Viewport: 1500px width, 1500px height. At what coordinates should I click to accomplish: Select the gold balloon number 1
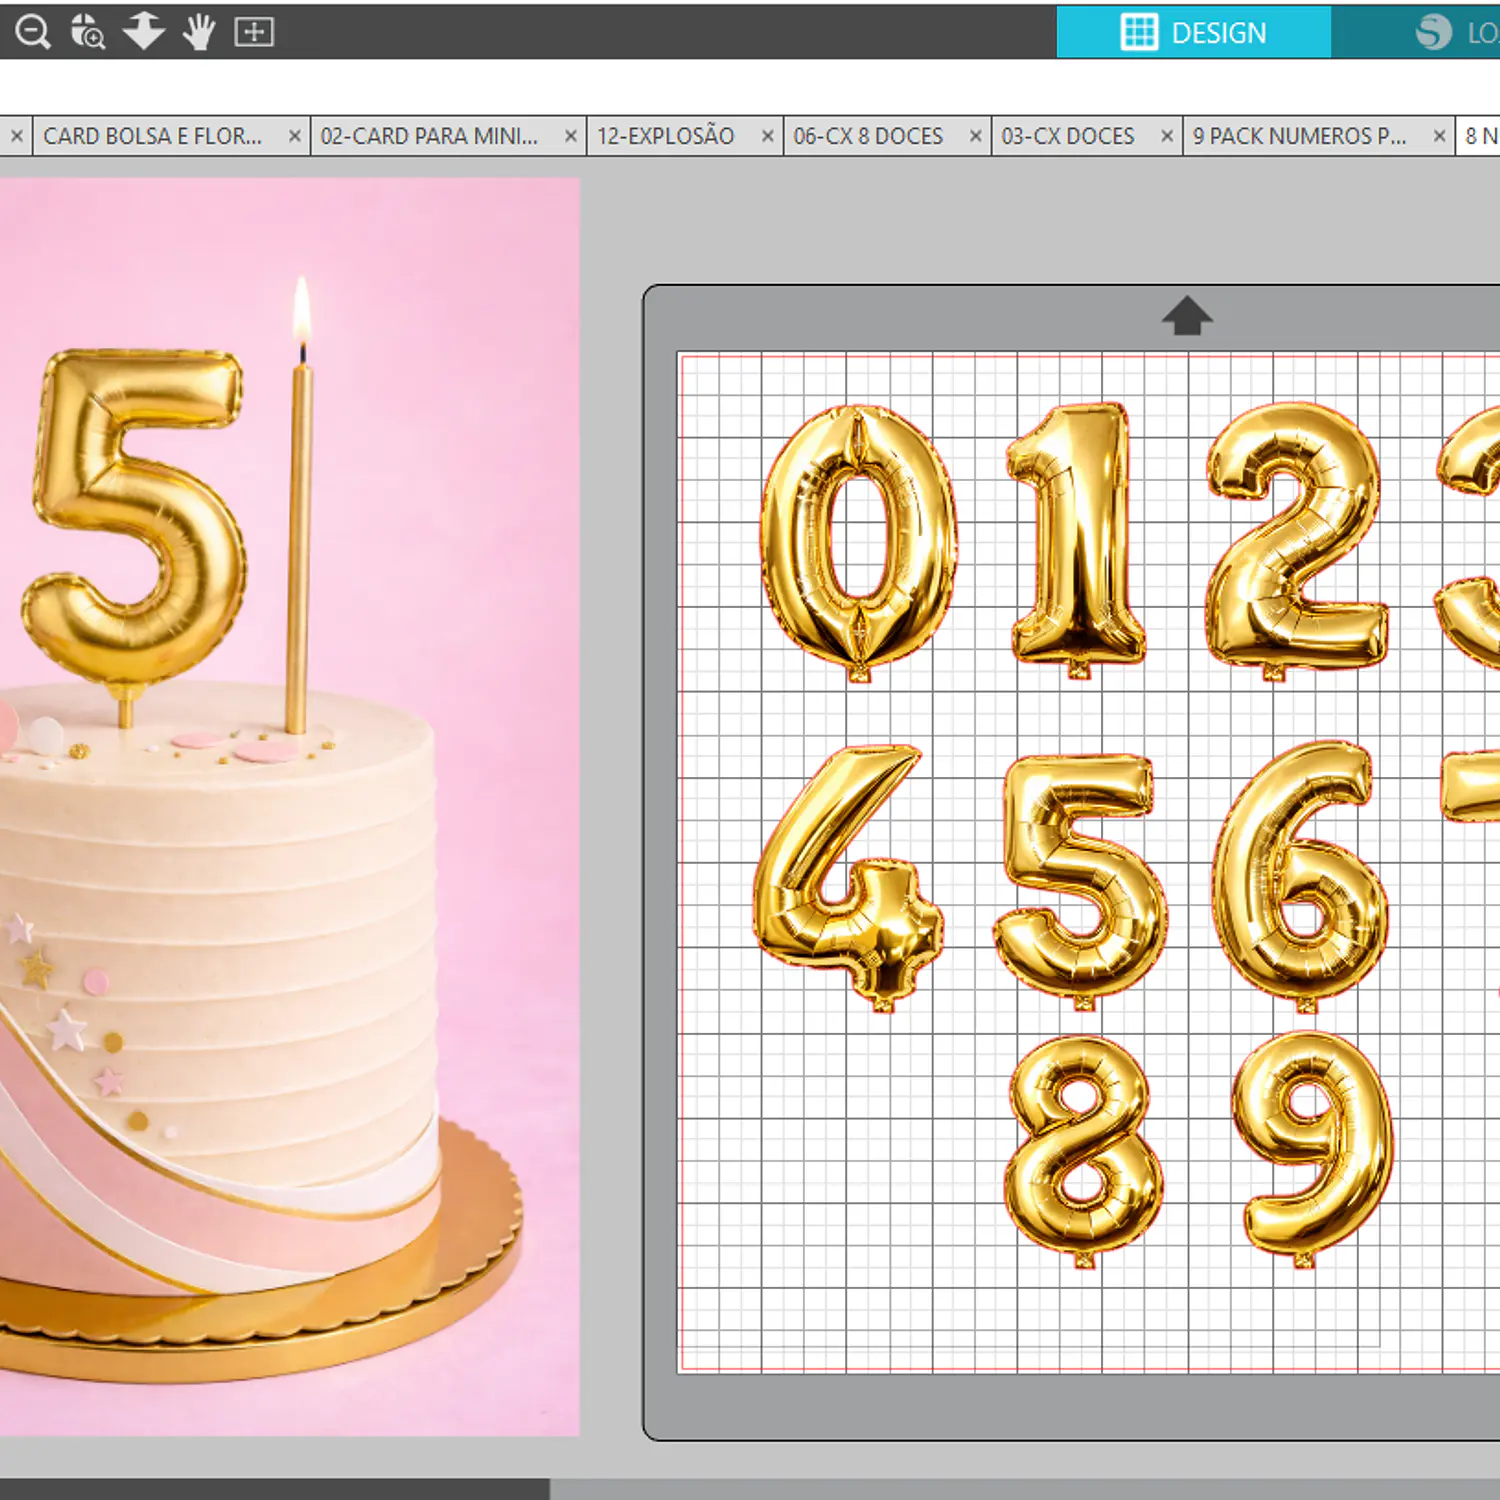(x=1075, y=539)
